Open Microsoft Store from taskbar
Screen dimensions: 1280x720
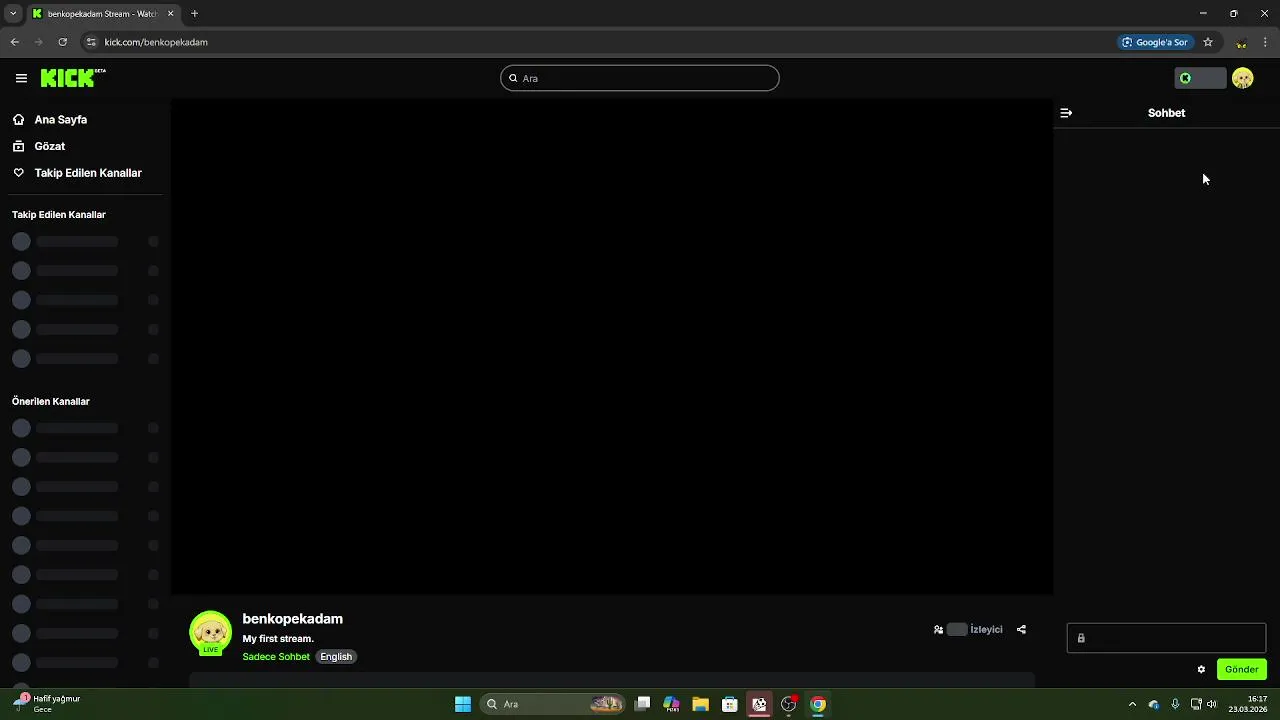[730, 704]
